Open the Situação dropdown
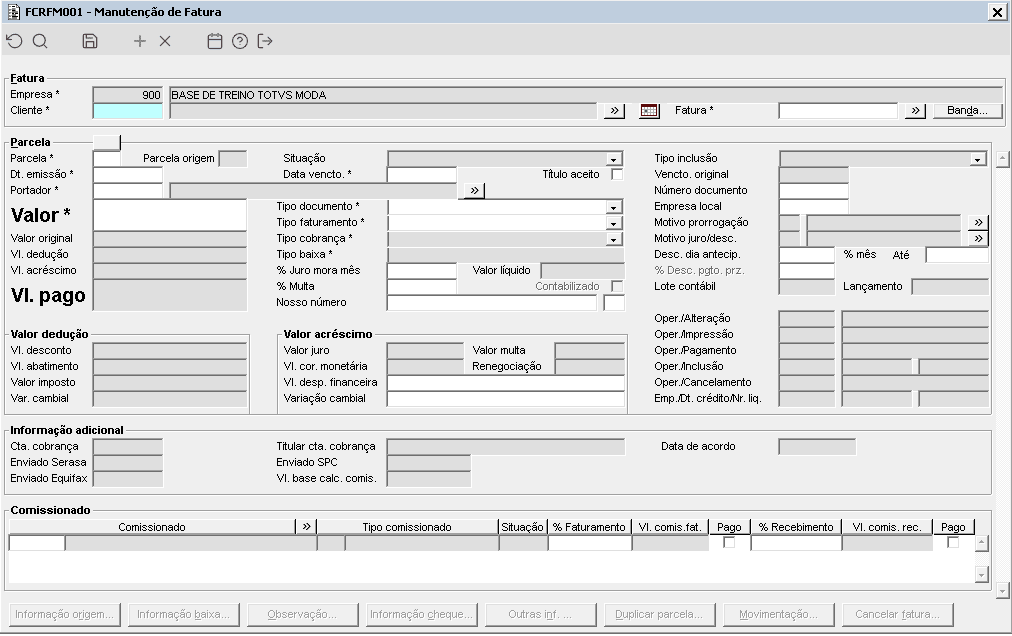Viewport: 1012px width, 636px height. click(x=613, y=159)
